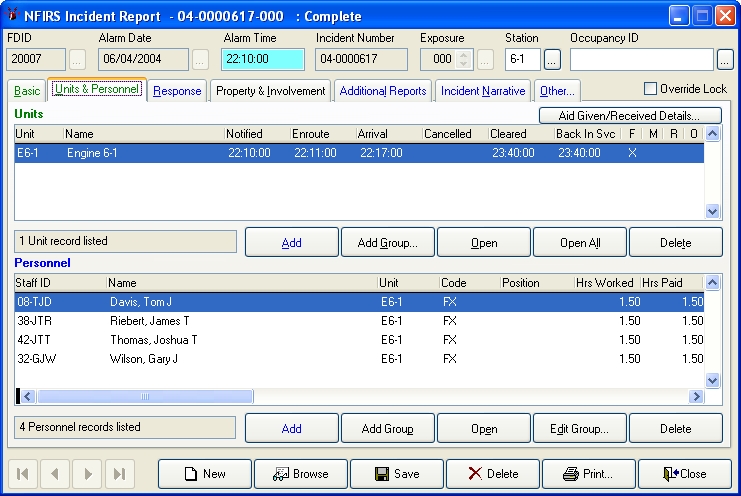This screenshot has height=496, width=741.
Task: Select the Davis, Tom J personnel row
Action: pos(359,302)
